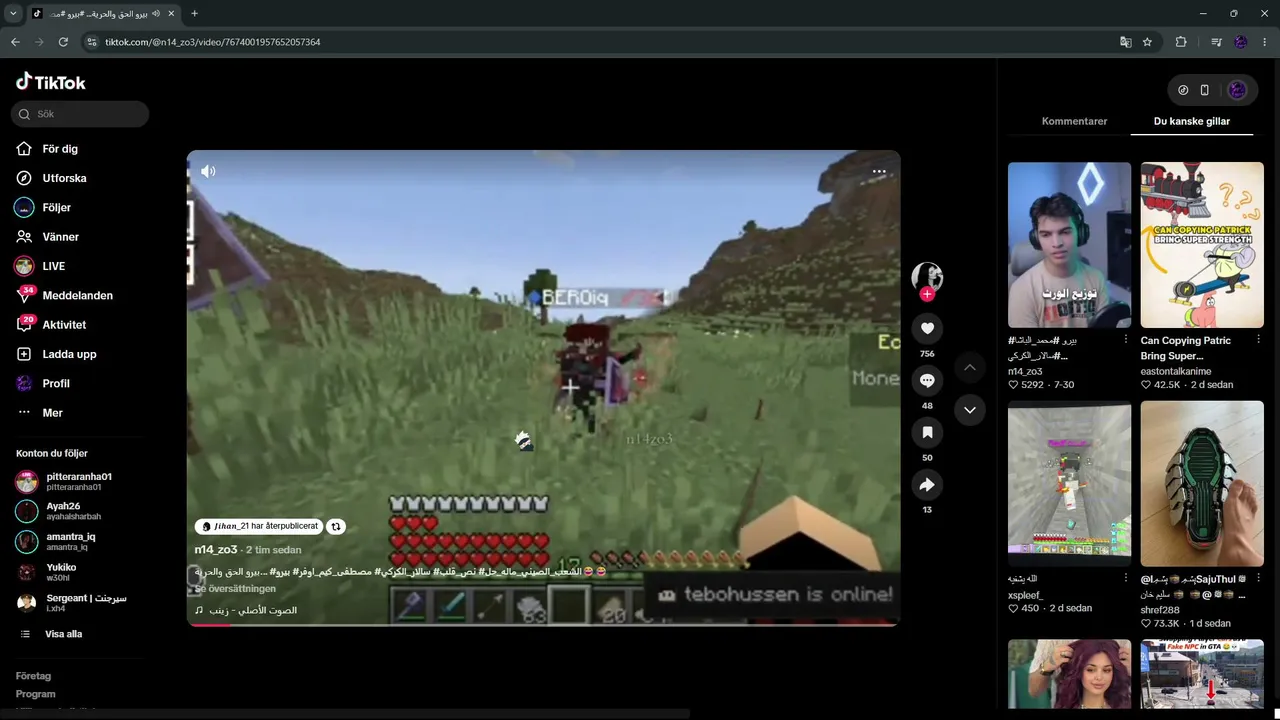Click the Program footer link
Screen dimensions: 1280x720
[35, 694]
